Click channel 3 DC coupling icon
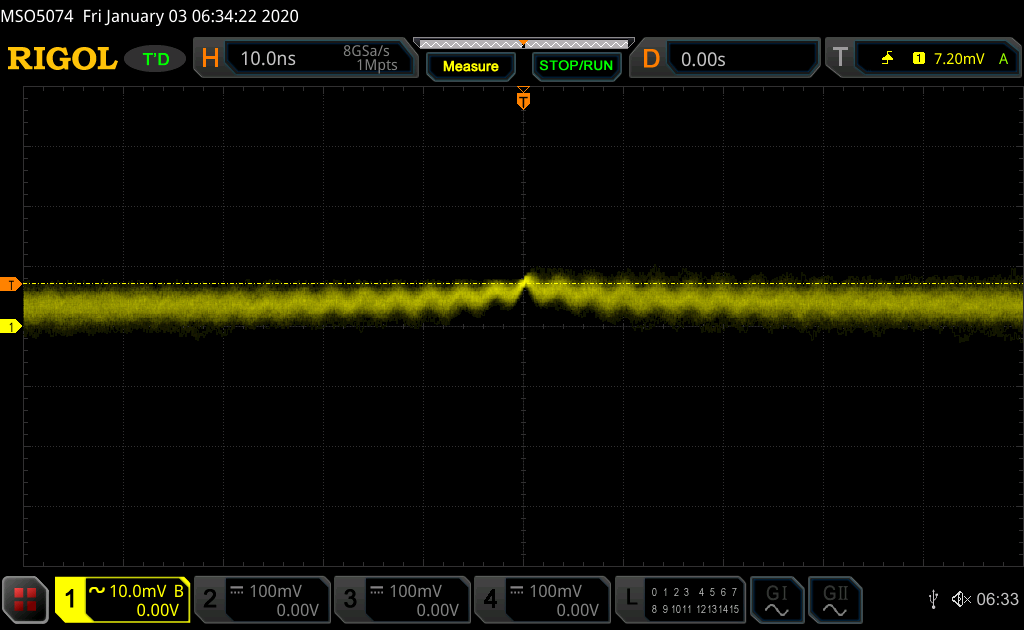1024x630 pixels. [377, 590]
